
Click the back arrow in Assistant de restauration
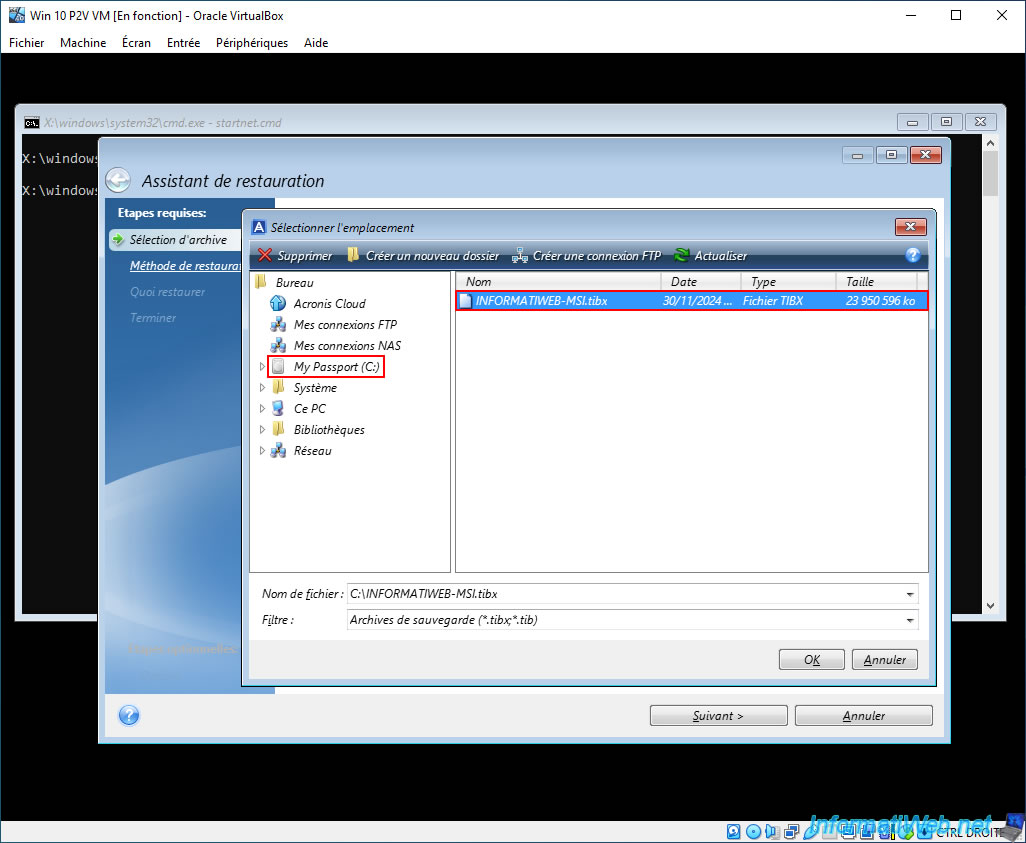(x=118, y=181)
